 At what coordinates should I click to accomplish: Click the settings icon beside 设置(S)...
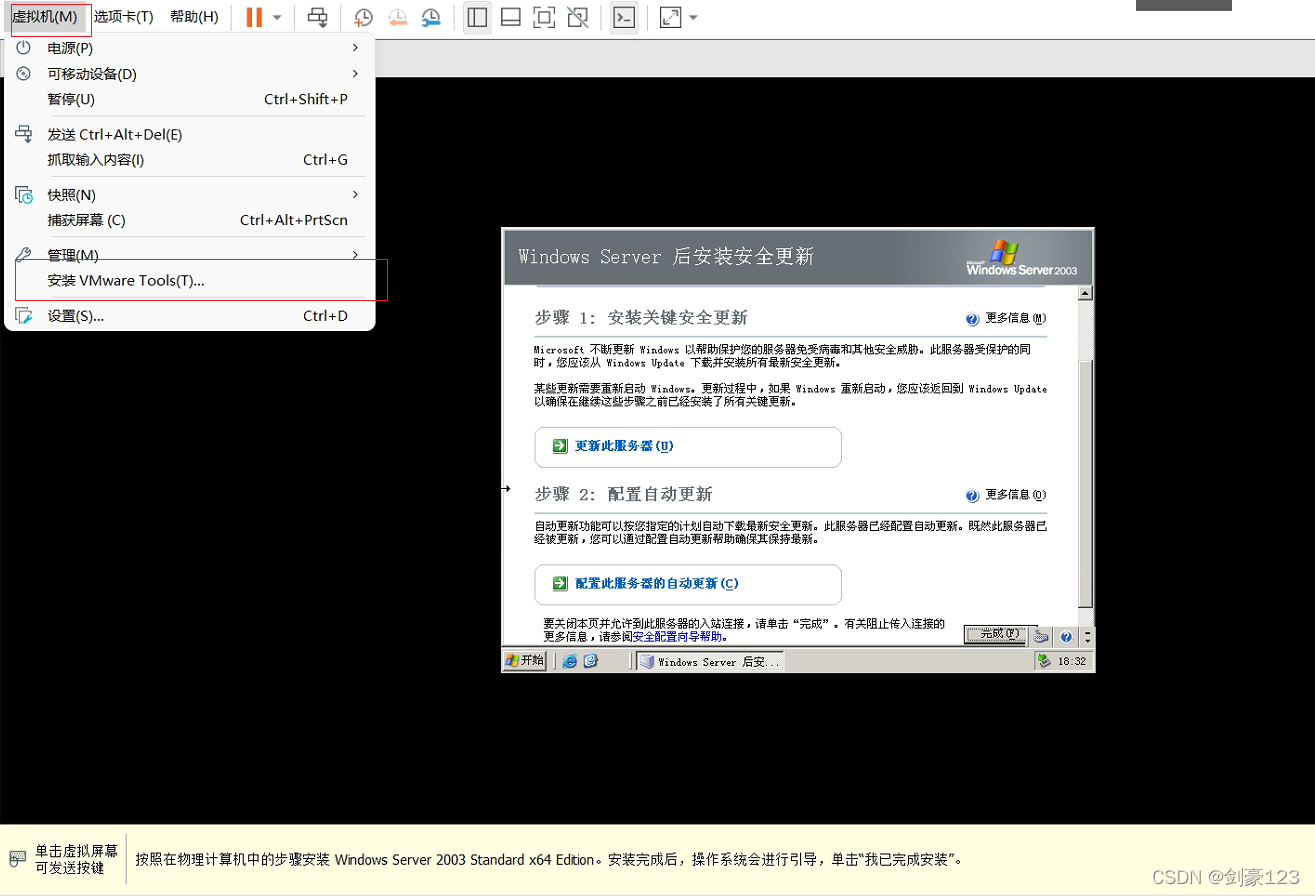(24, 316)
